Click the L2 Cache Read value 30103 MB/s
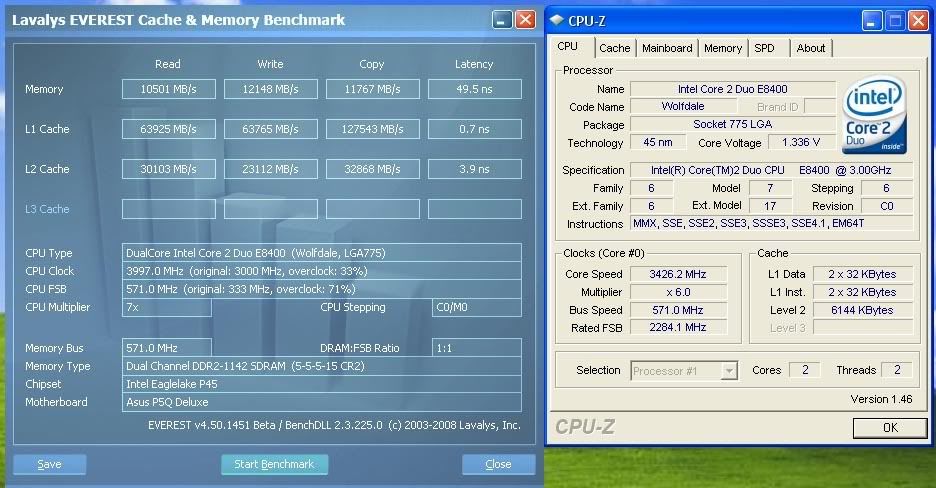 168,169
